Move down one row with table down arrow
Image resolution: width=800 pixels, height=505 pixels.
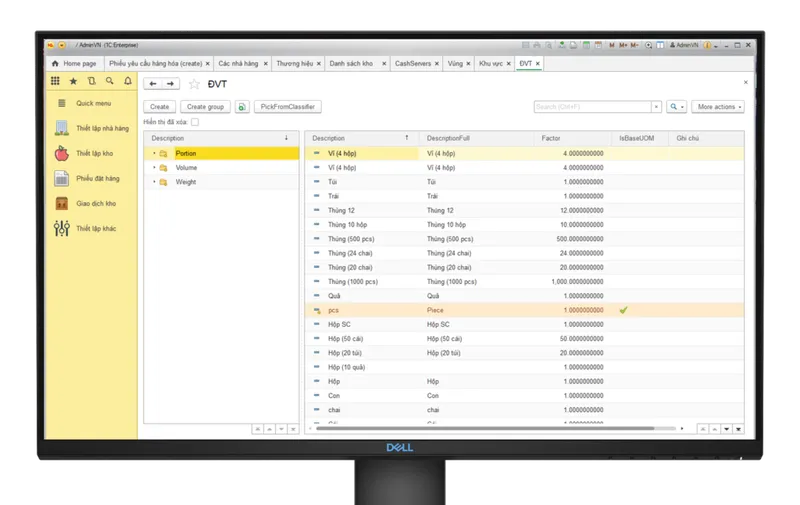[x=727, y=429]
